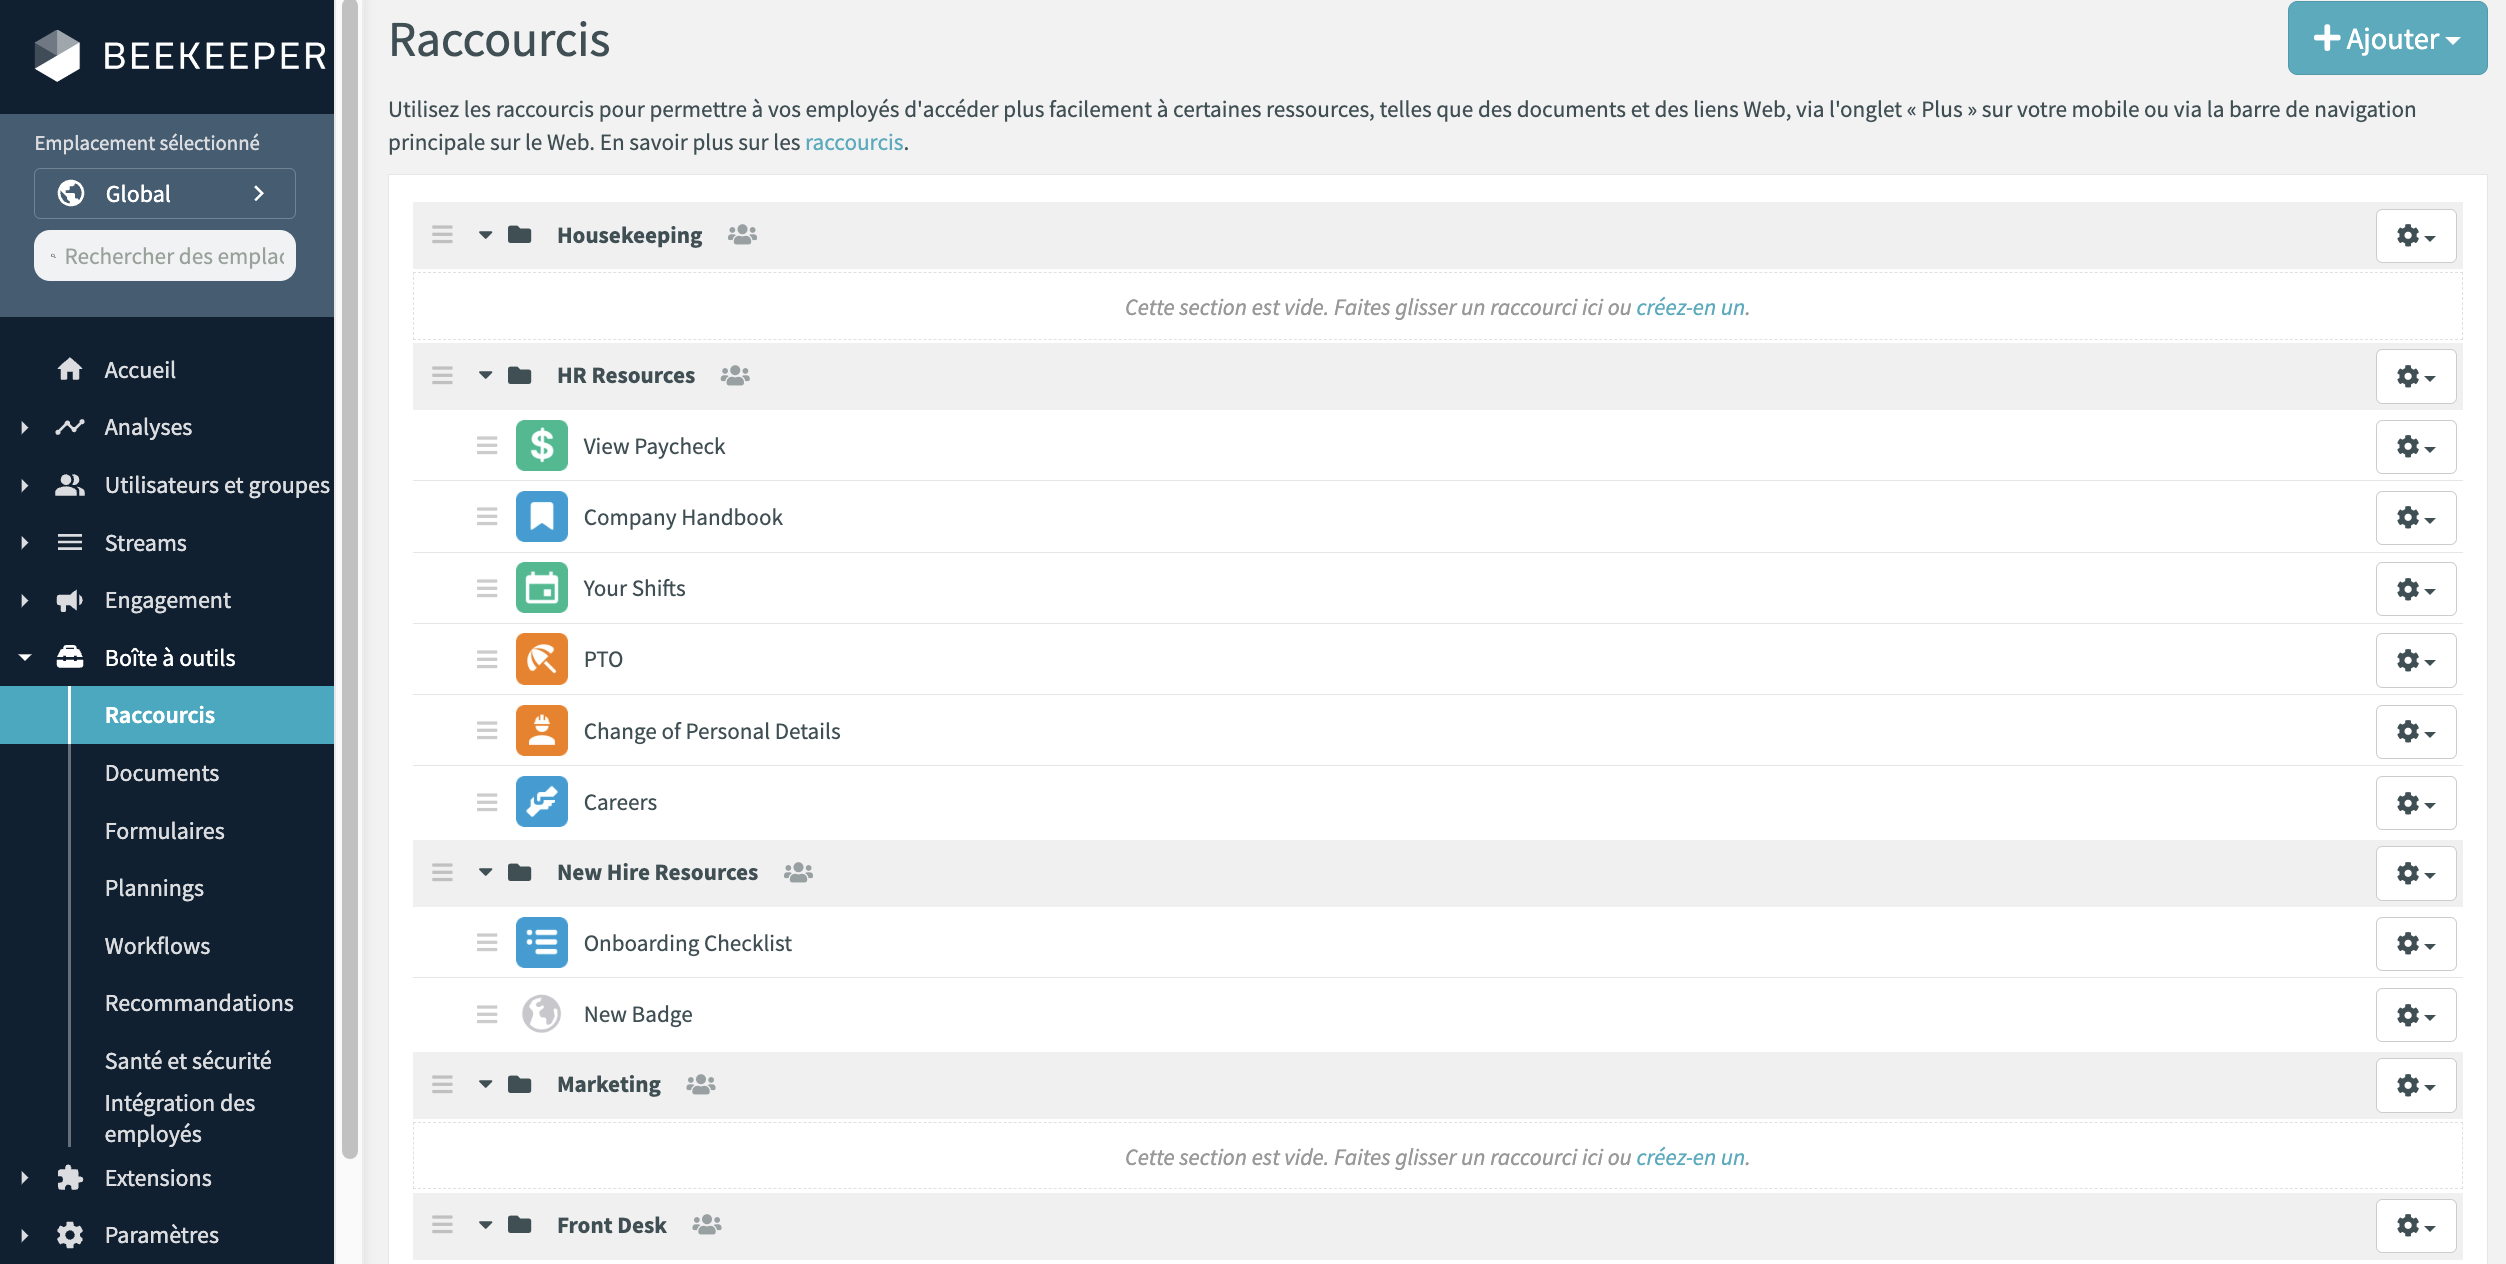The width and height of the screenshot is (2506, 1264).
Task: Open the Ajouter dropdown
Action: [x=2386, y=38]
